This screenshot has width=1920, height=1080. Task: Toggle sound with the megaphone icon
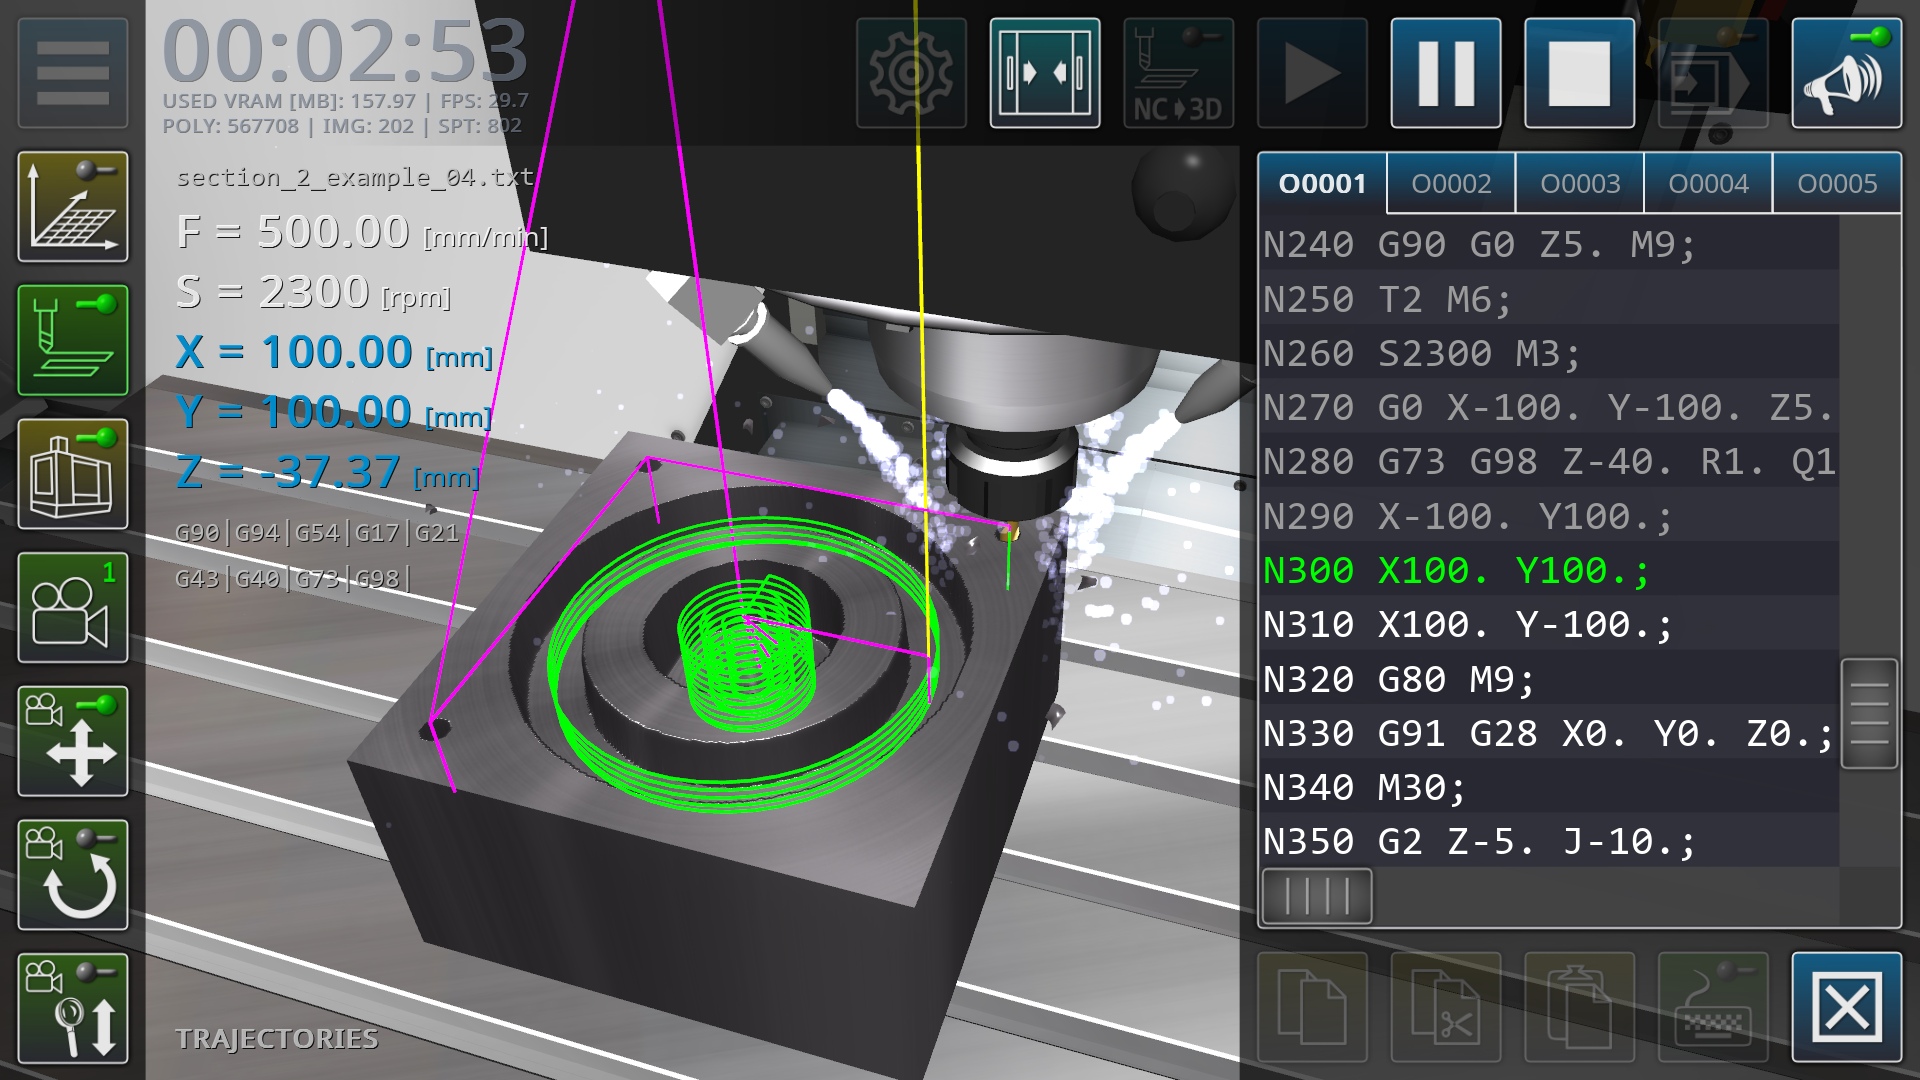[x=1846, y=73]
